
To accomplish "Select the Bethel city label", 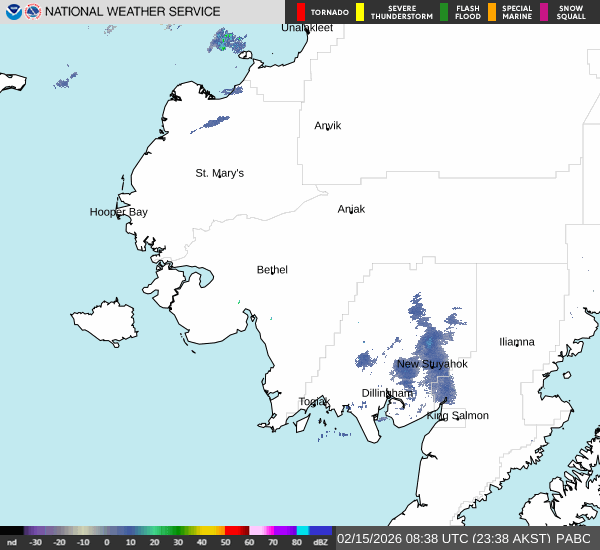I will pyautogui.click(x=272, y=270).
